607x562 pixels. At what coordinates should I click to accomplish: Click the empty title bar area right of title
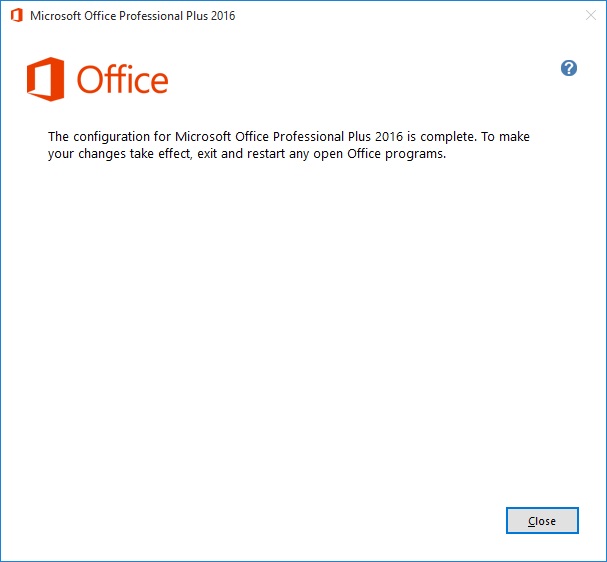point(400,16)
